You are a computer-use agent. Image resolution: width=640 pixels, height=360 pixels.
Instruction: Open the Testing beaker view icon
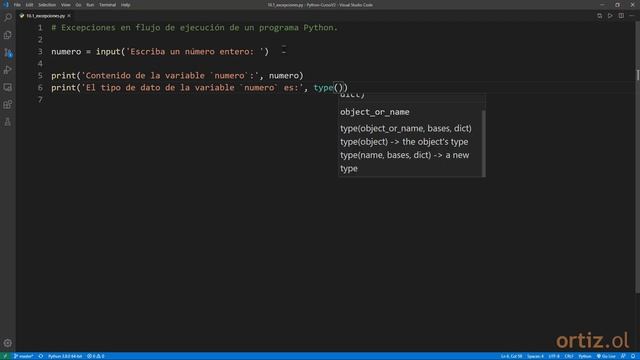8,122
